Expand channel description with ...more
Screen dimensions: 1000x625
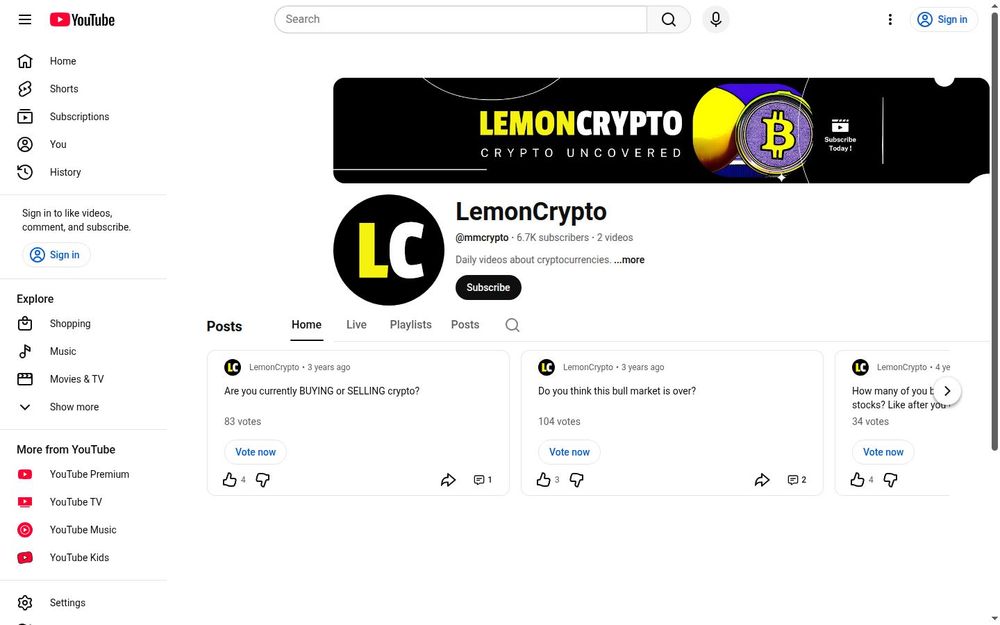click(629, 260)
